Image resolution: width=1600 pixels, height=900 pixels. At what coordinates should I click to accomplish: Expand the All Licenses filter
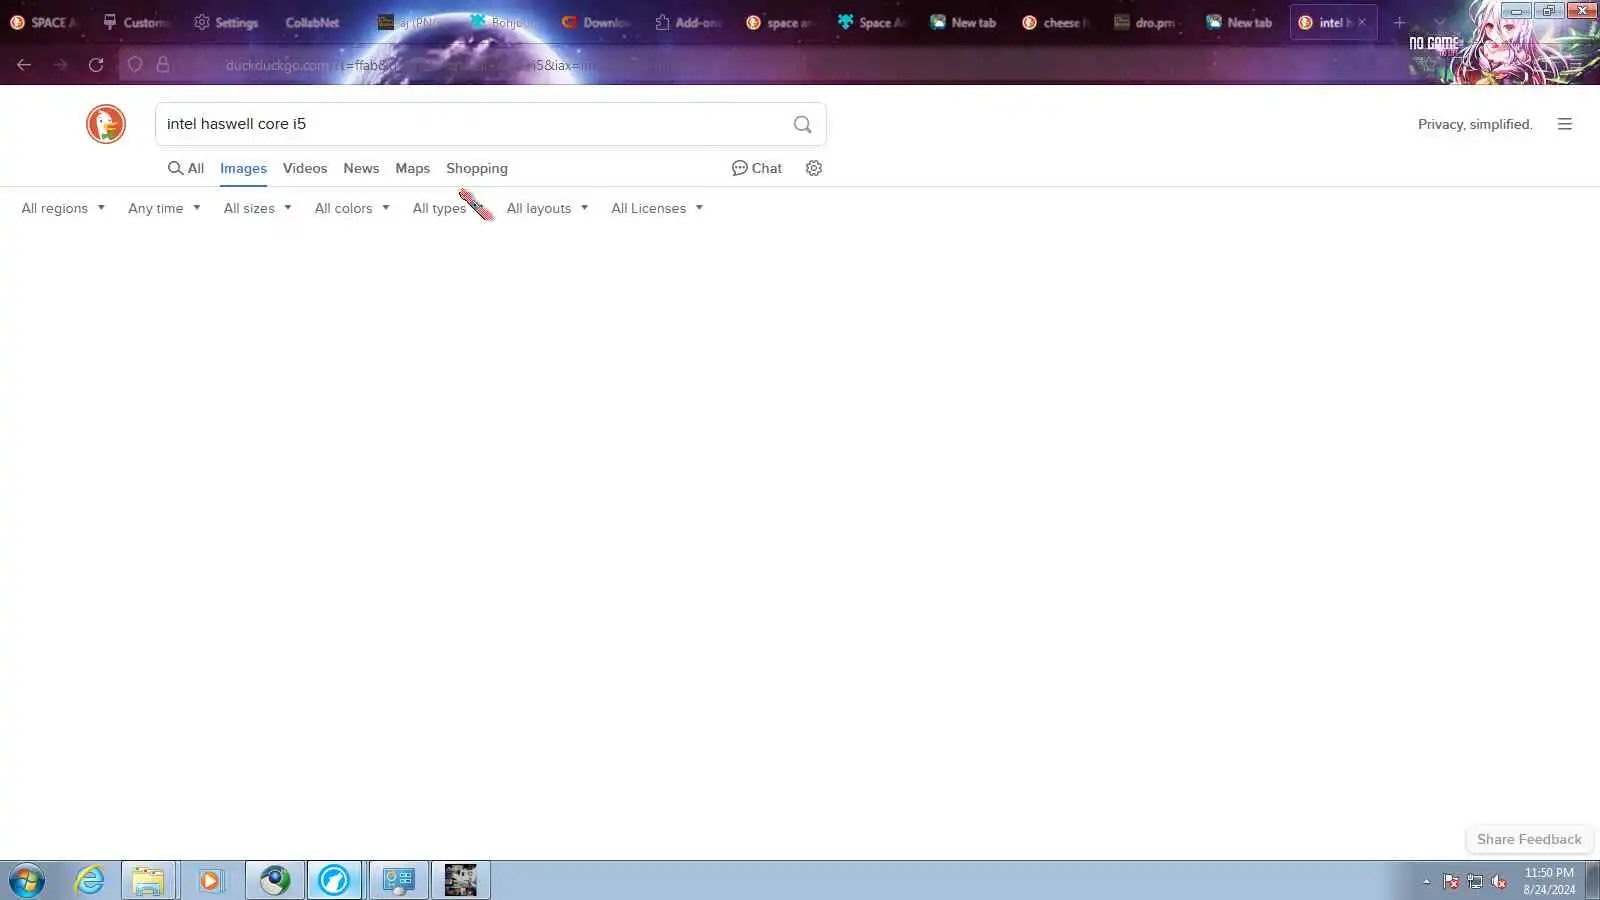click(x=657, y=208)
